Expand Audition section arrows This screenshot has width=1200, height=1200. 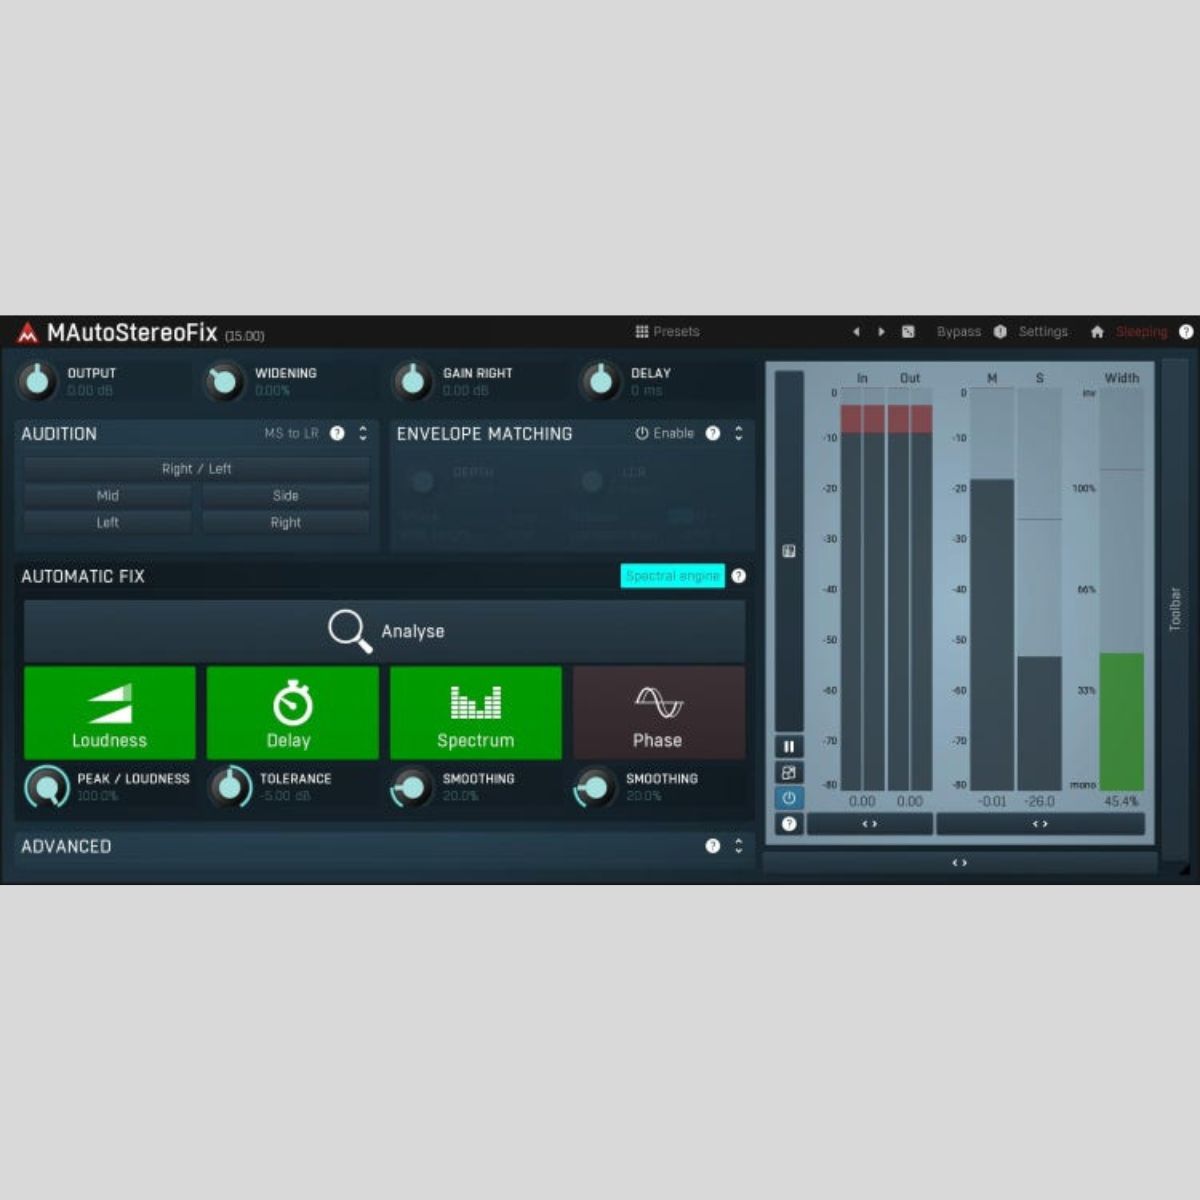(x=363, y=433)
